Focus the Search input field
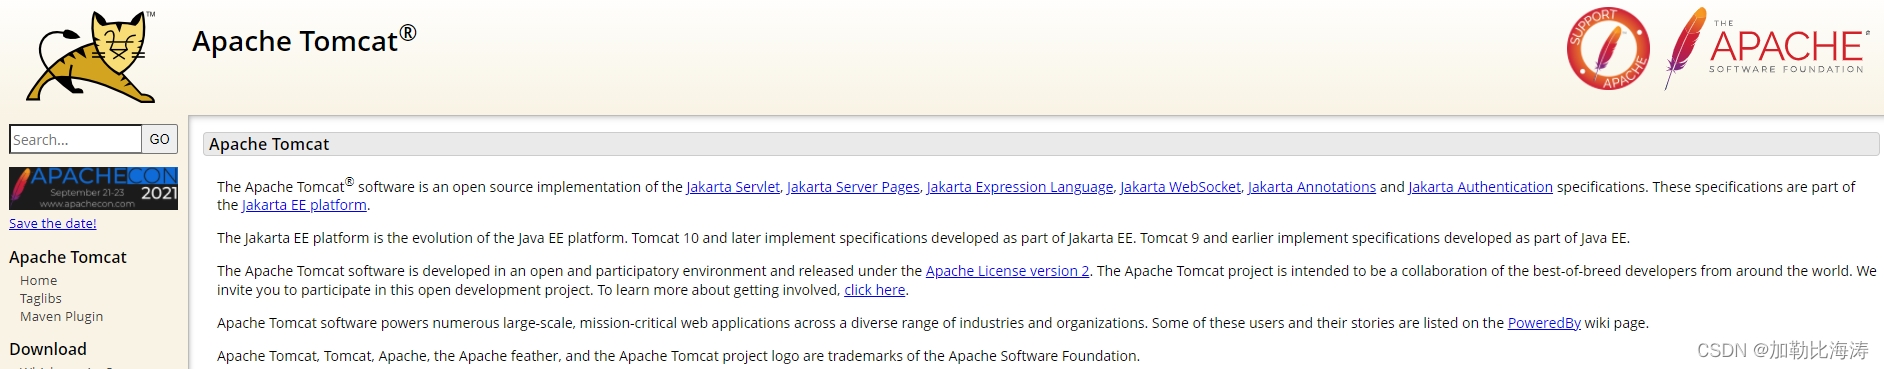This screenshot has width=1884, height=369. tap(75, 139)
